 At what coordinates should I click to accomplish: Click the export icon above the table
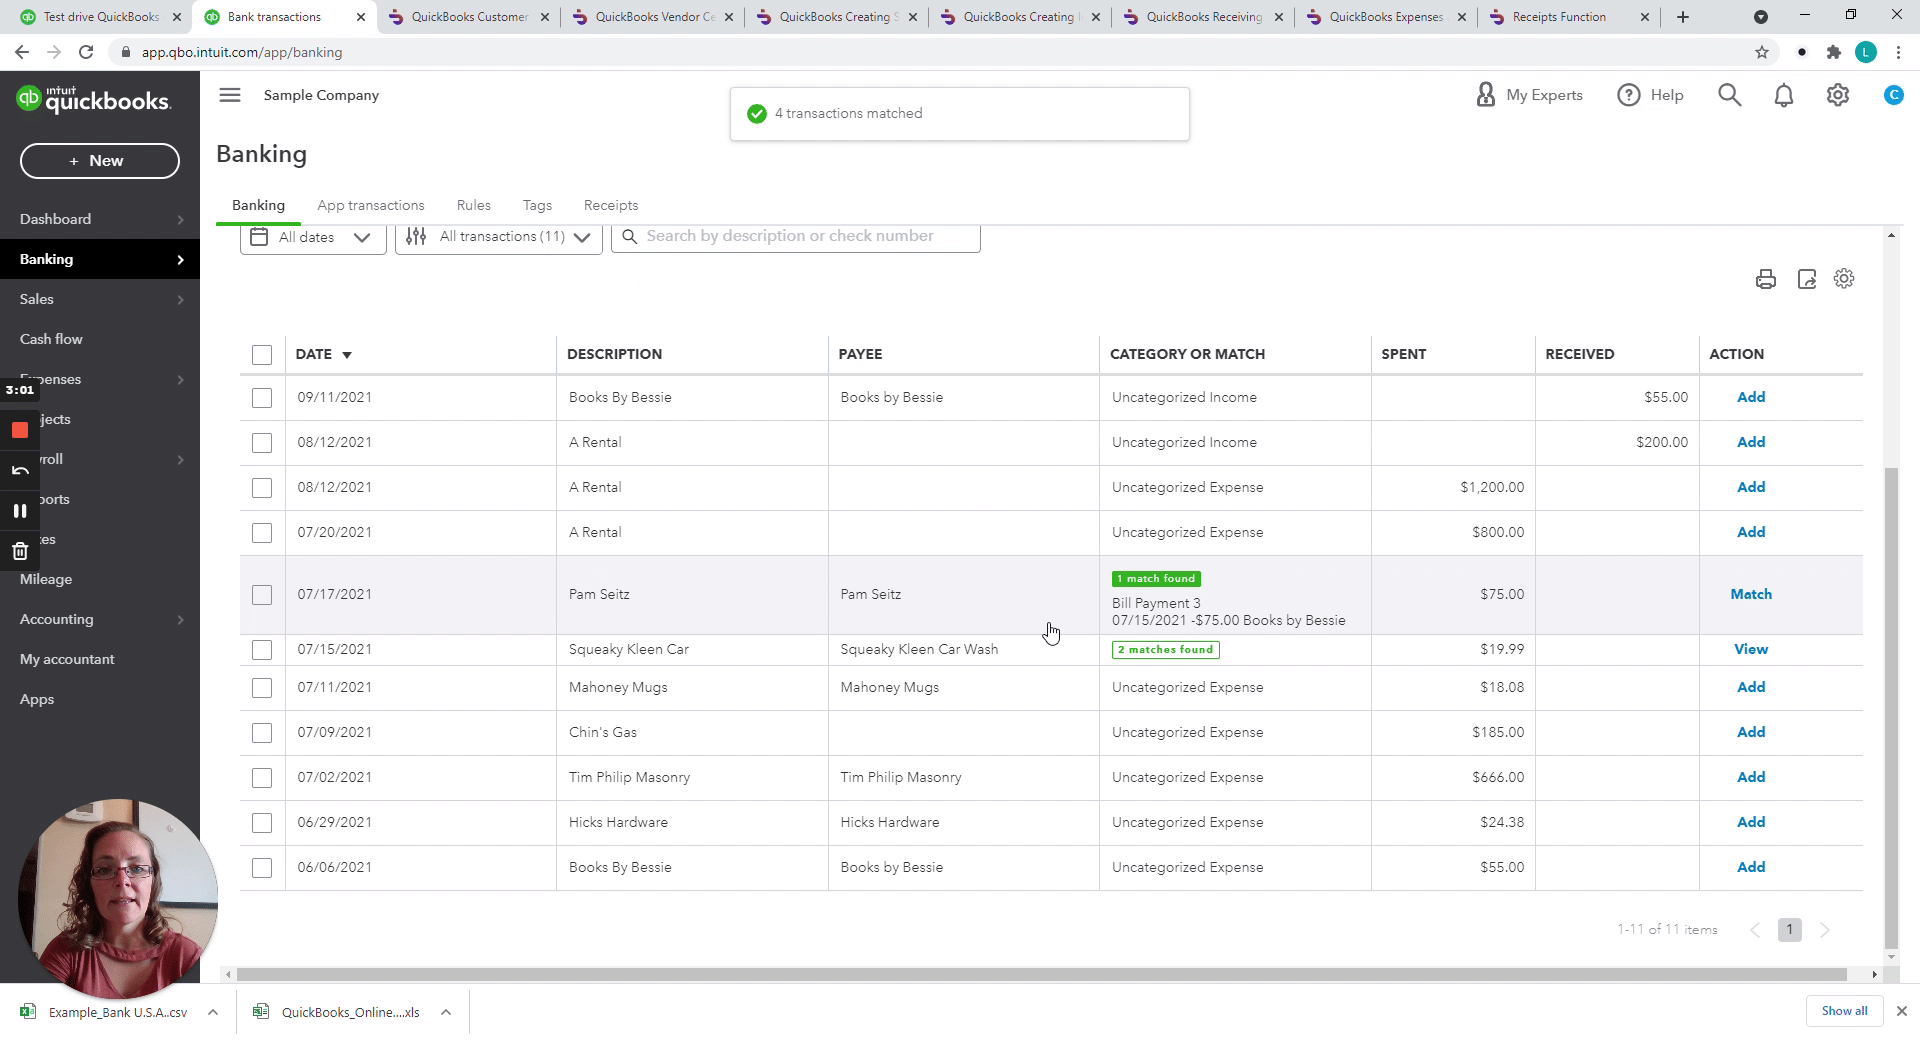point(1806,279)
